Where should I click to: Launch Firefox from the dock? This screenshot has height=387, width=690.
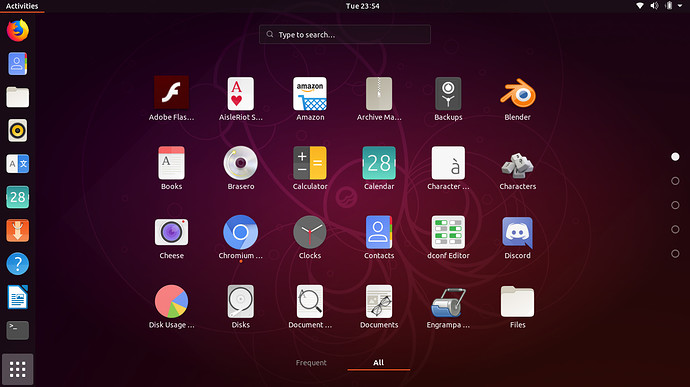[18, 30]
